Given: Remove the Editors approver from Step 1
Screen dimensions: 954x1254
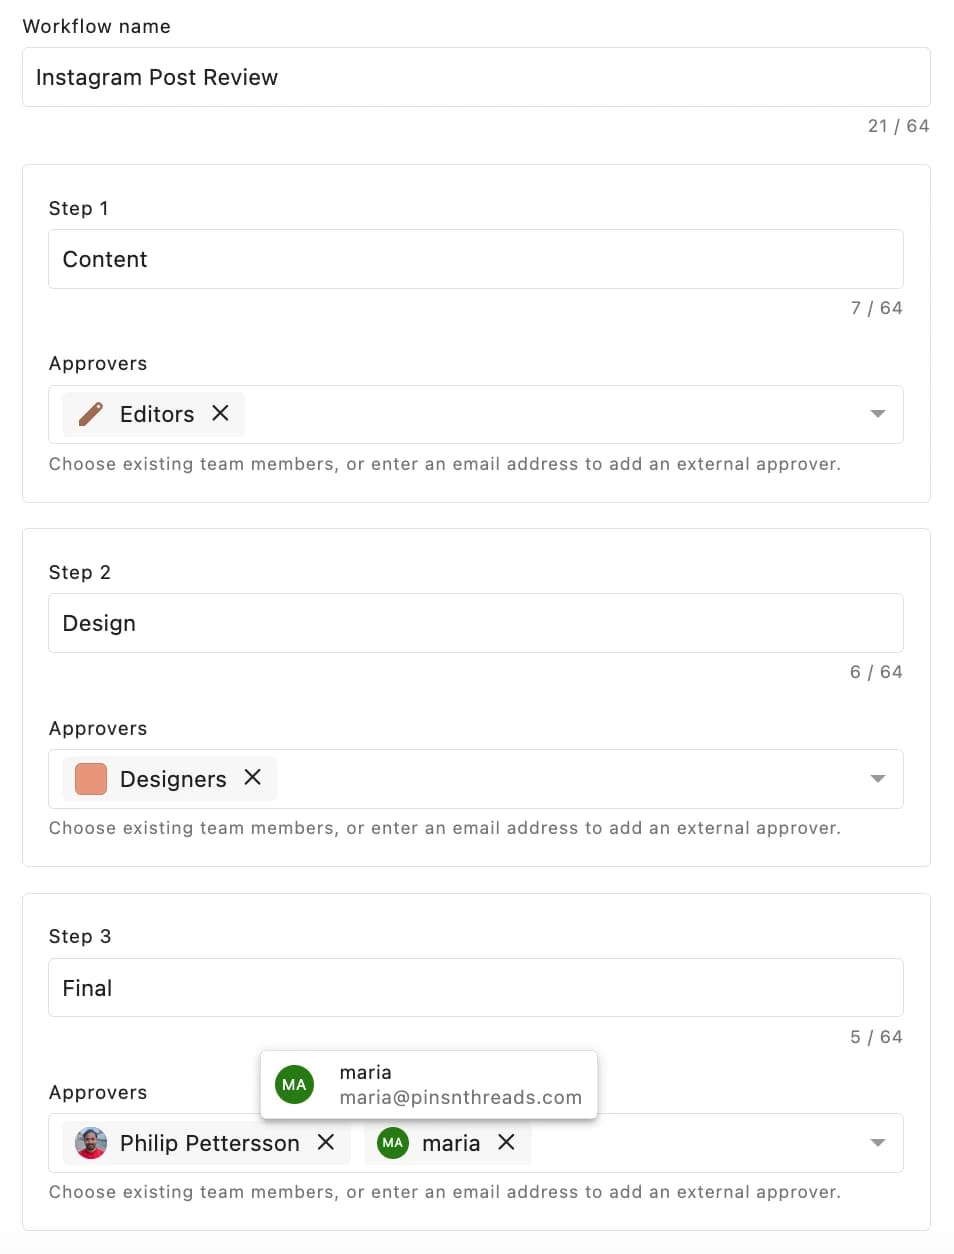Looking at the screenshot, I should coord(221,413).
